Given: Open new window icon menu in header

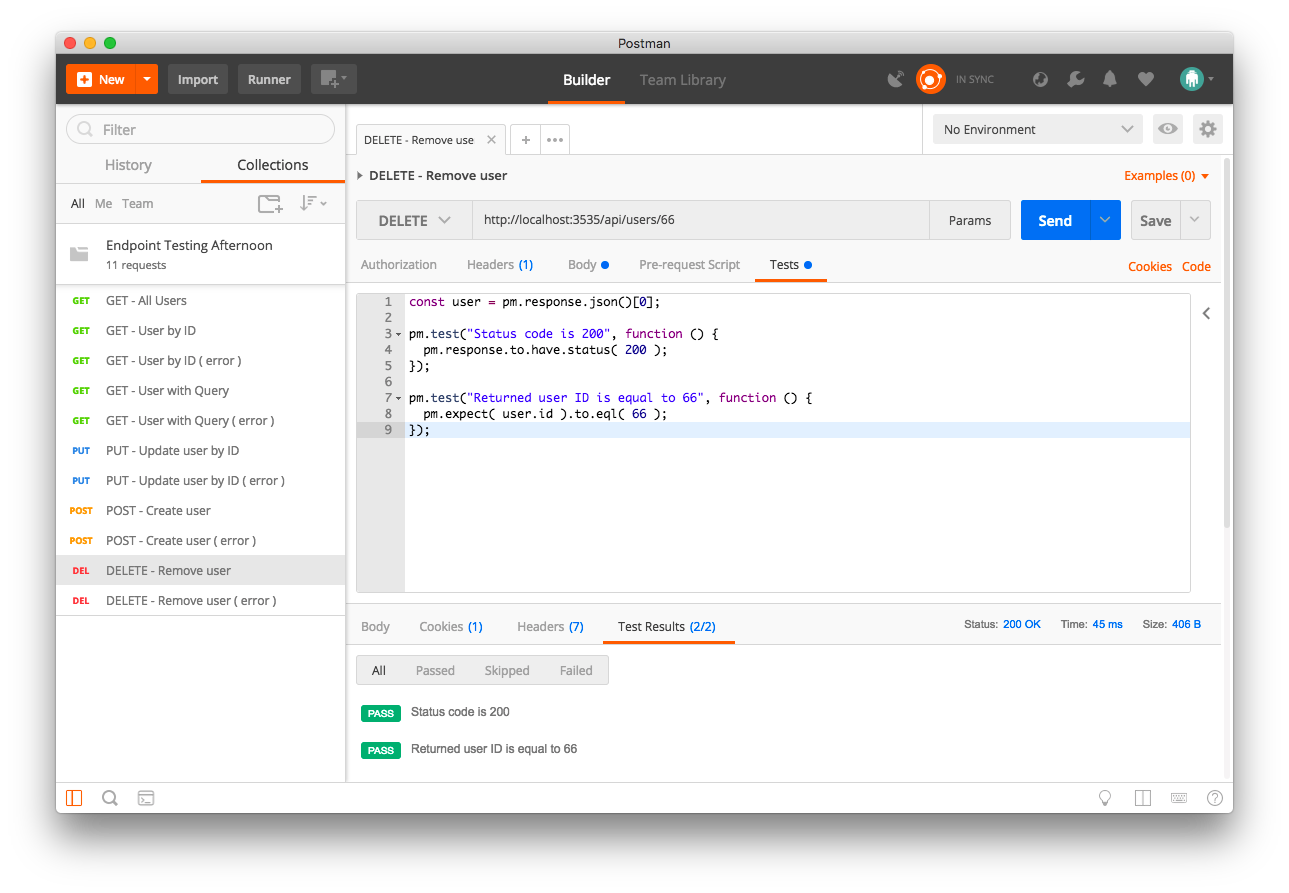Looking at the screenshot, I should 333,79.
